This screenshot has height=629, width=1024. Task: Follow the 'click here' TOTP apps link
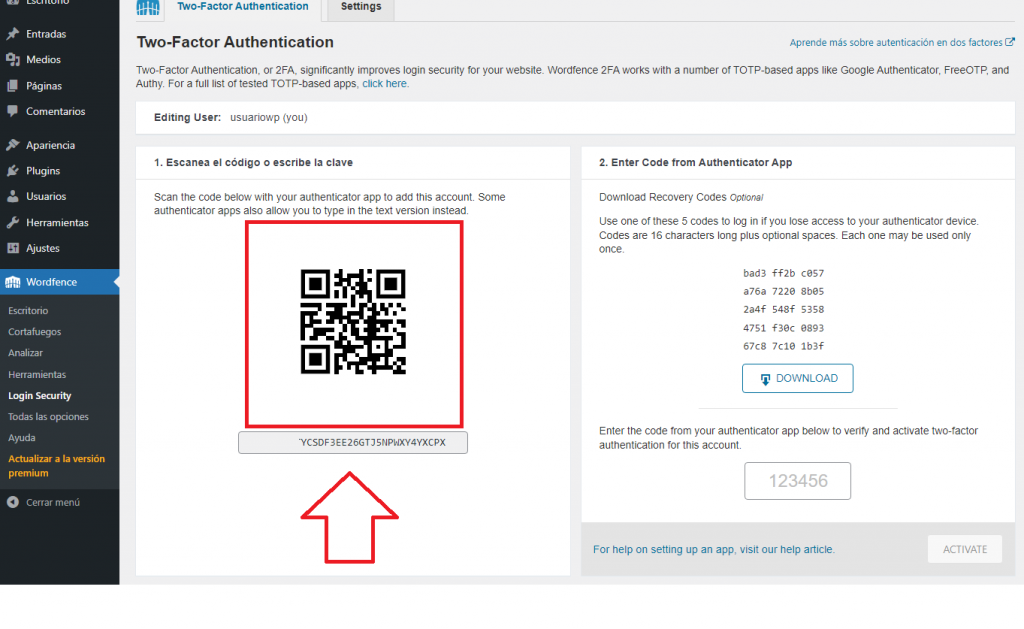(x=385, y=84)
